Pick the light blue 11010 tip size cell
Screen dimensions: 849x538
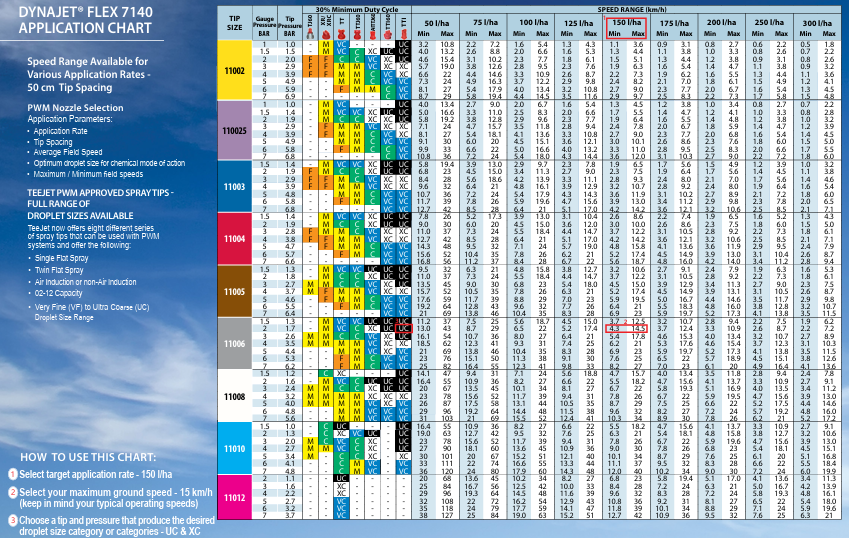tap(234, 448)
